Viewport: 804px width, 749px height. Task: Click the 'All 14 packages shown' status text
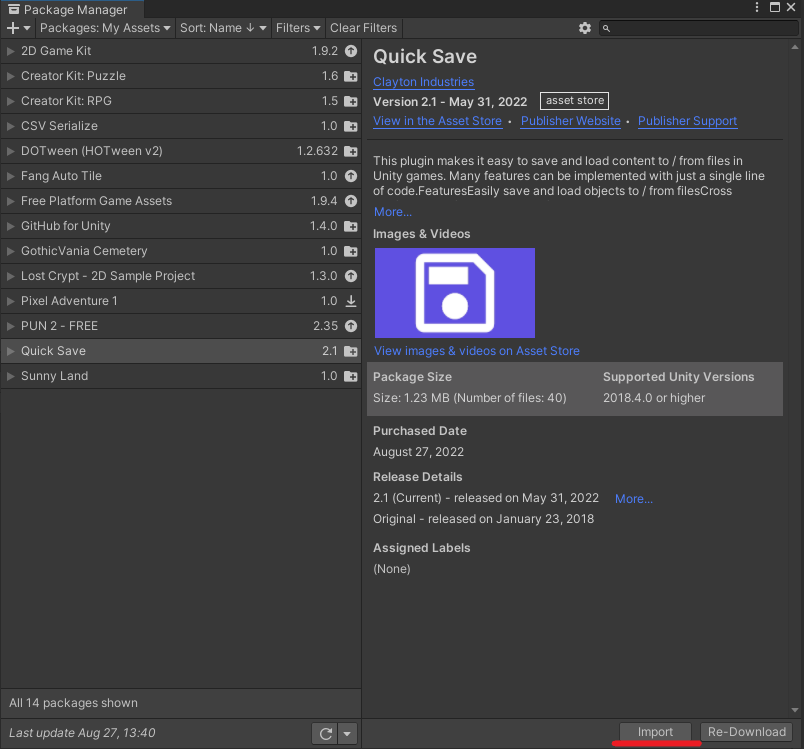[x=73, y=703]
